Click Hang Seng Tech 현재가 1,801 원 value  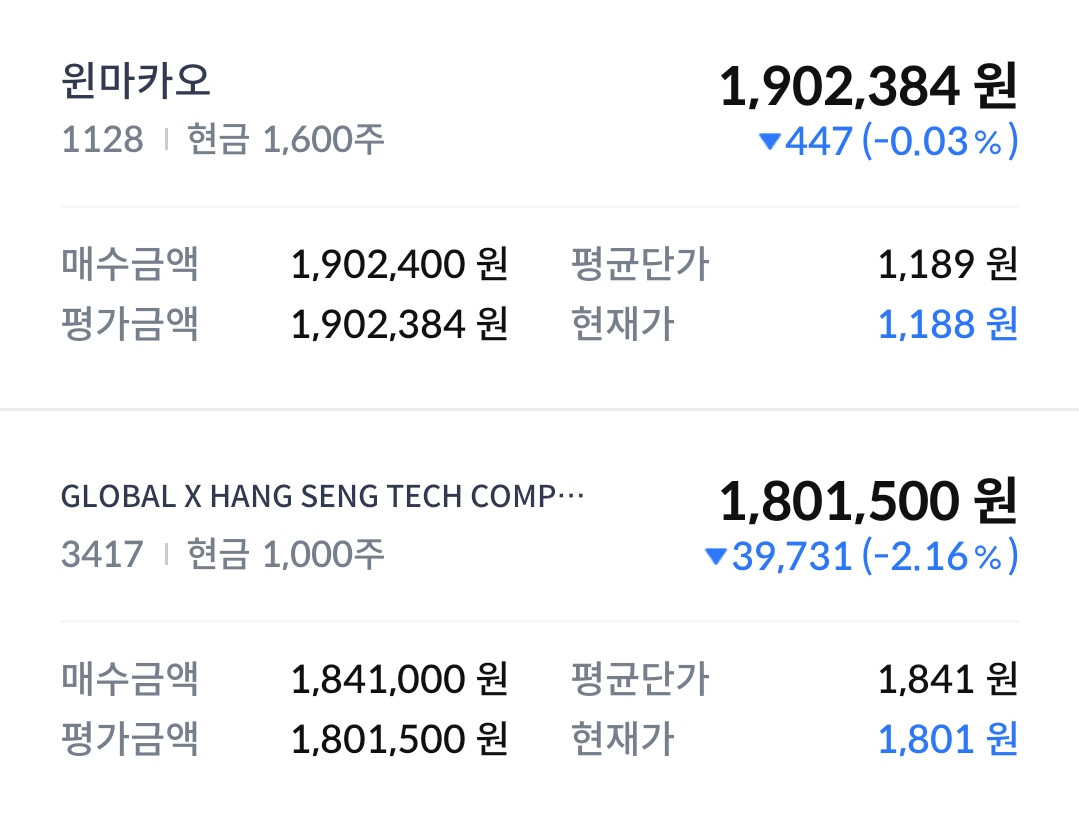[947, 739]
